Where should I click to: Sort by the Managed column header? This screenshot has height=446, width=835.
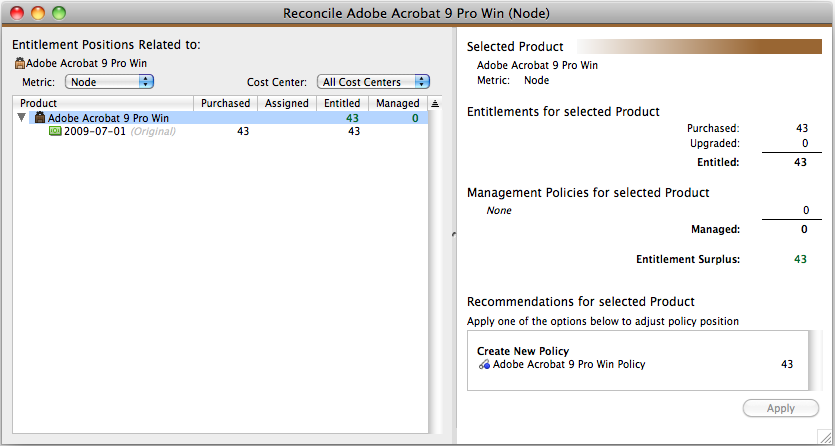(x=398, y=103)
